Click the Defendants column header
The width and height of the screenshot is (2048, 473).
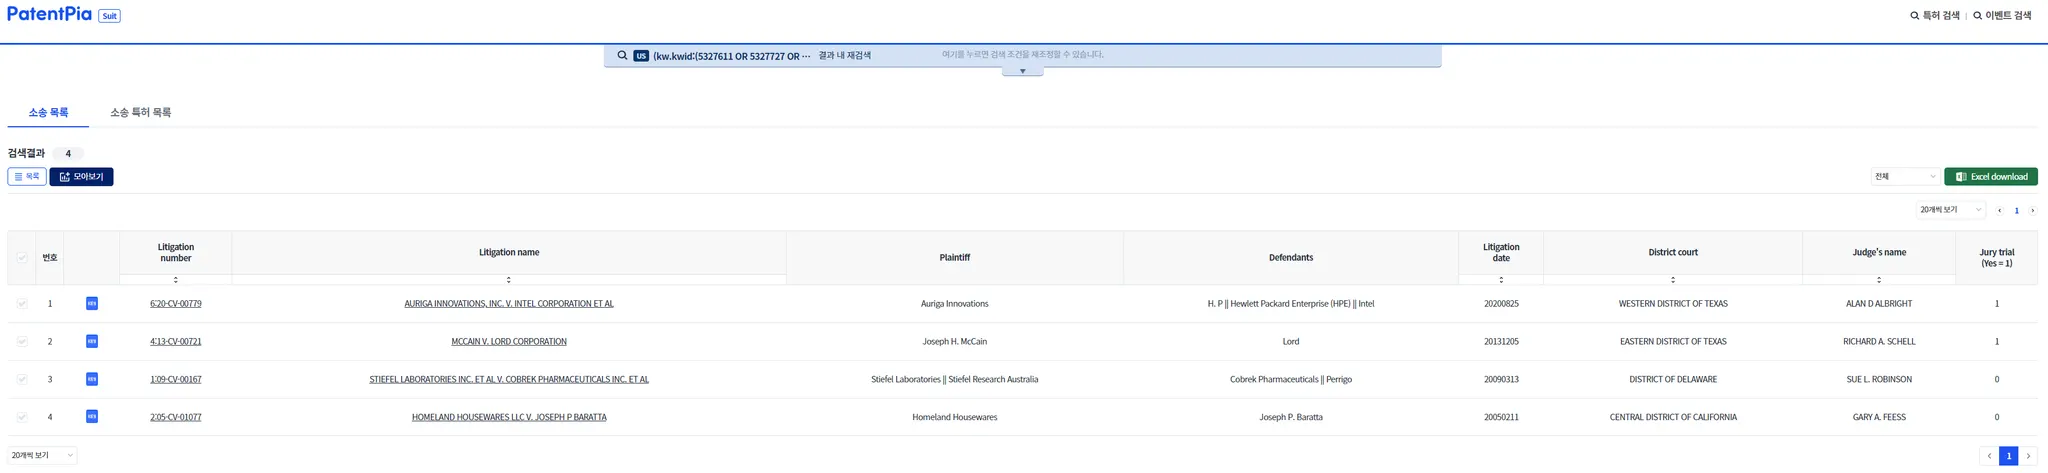coord(1291,258)
